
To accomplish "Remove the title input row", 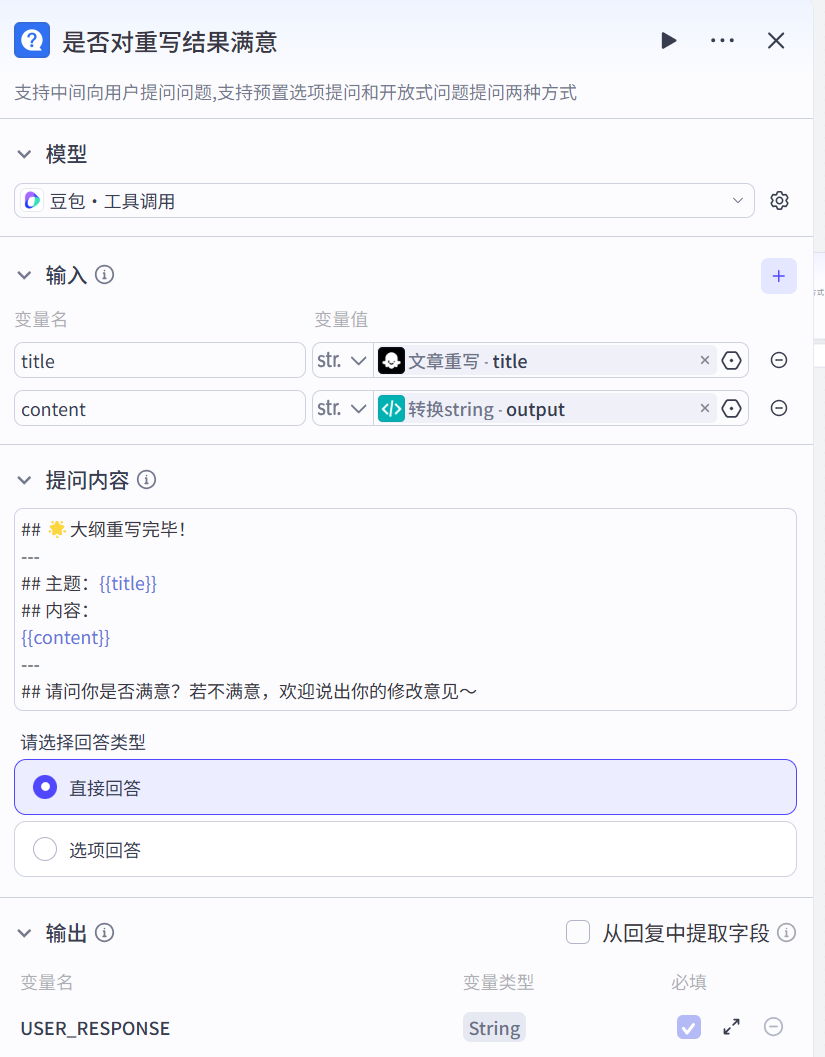I will 778,360.
